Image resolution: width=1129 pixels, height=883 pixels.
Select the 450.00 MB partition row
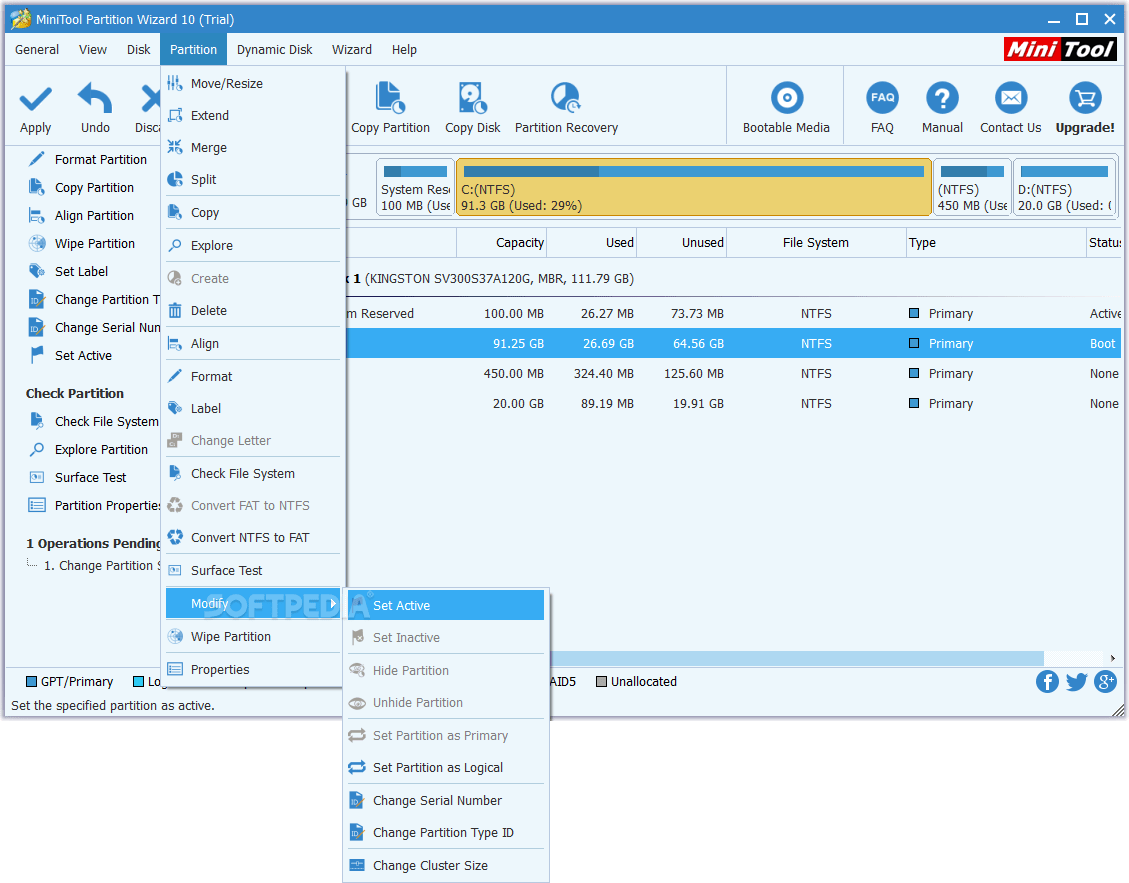click(x=733, y=374)
